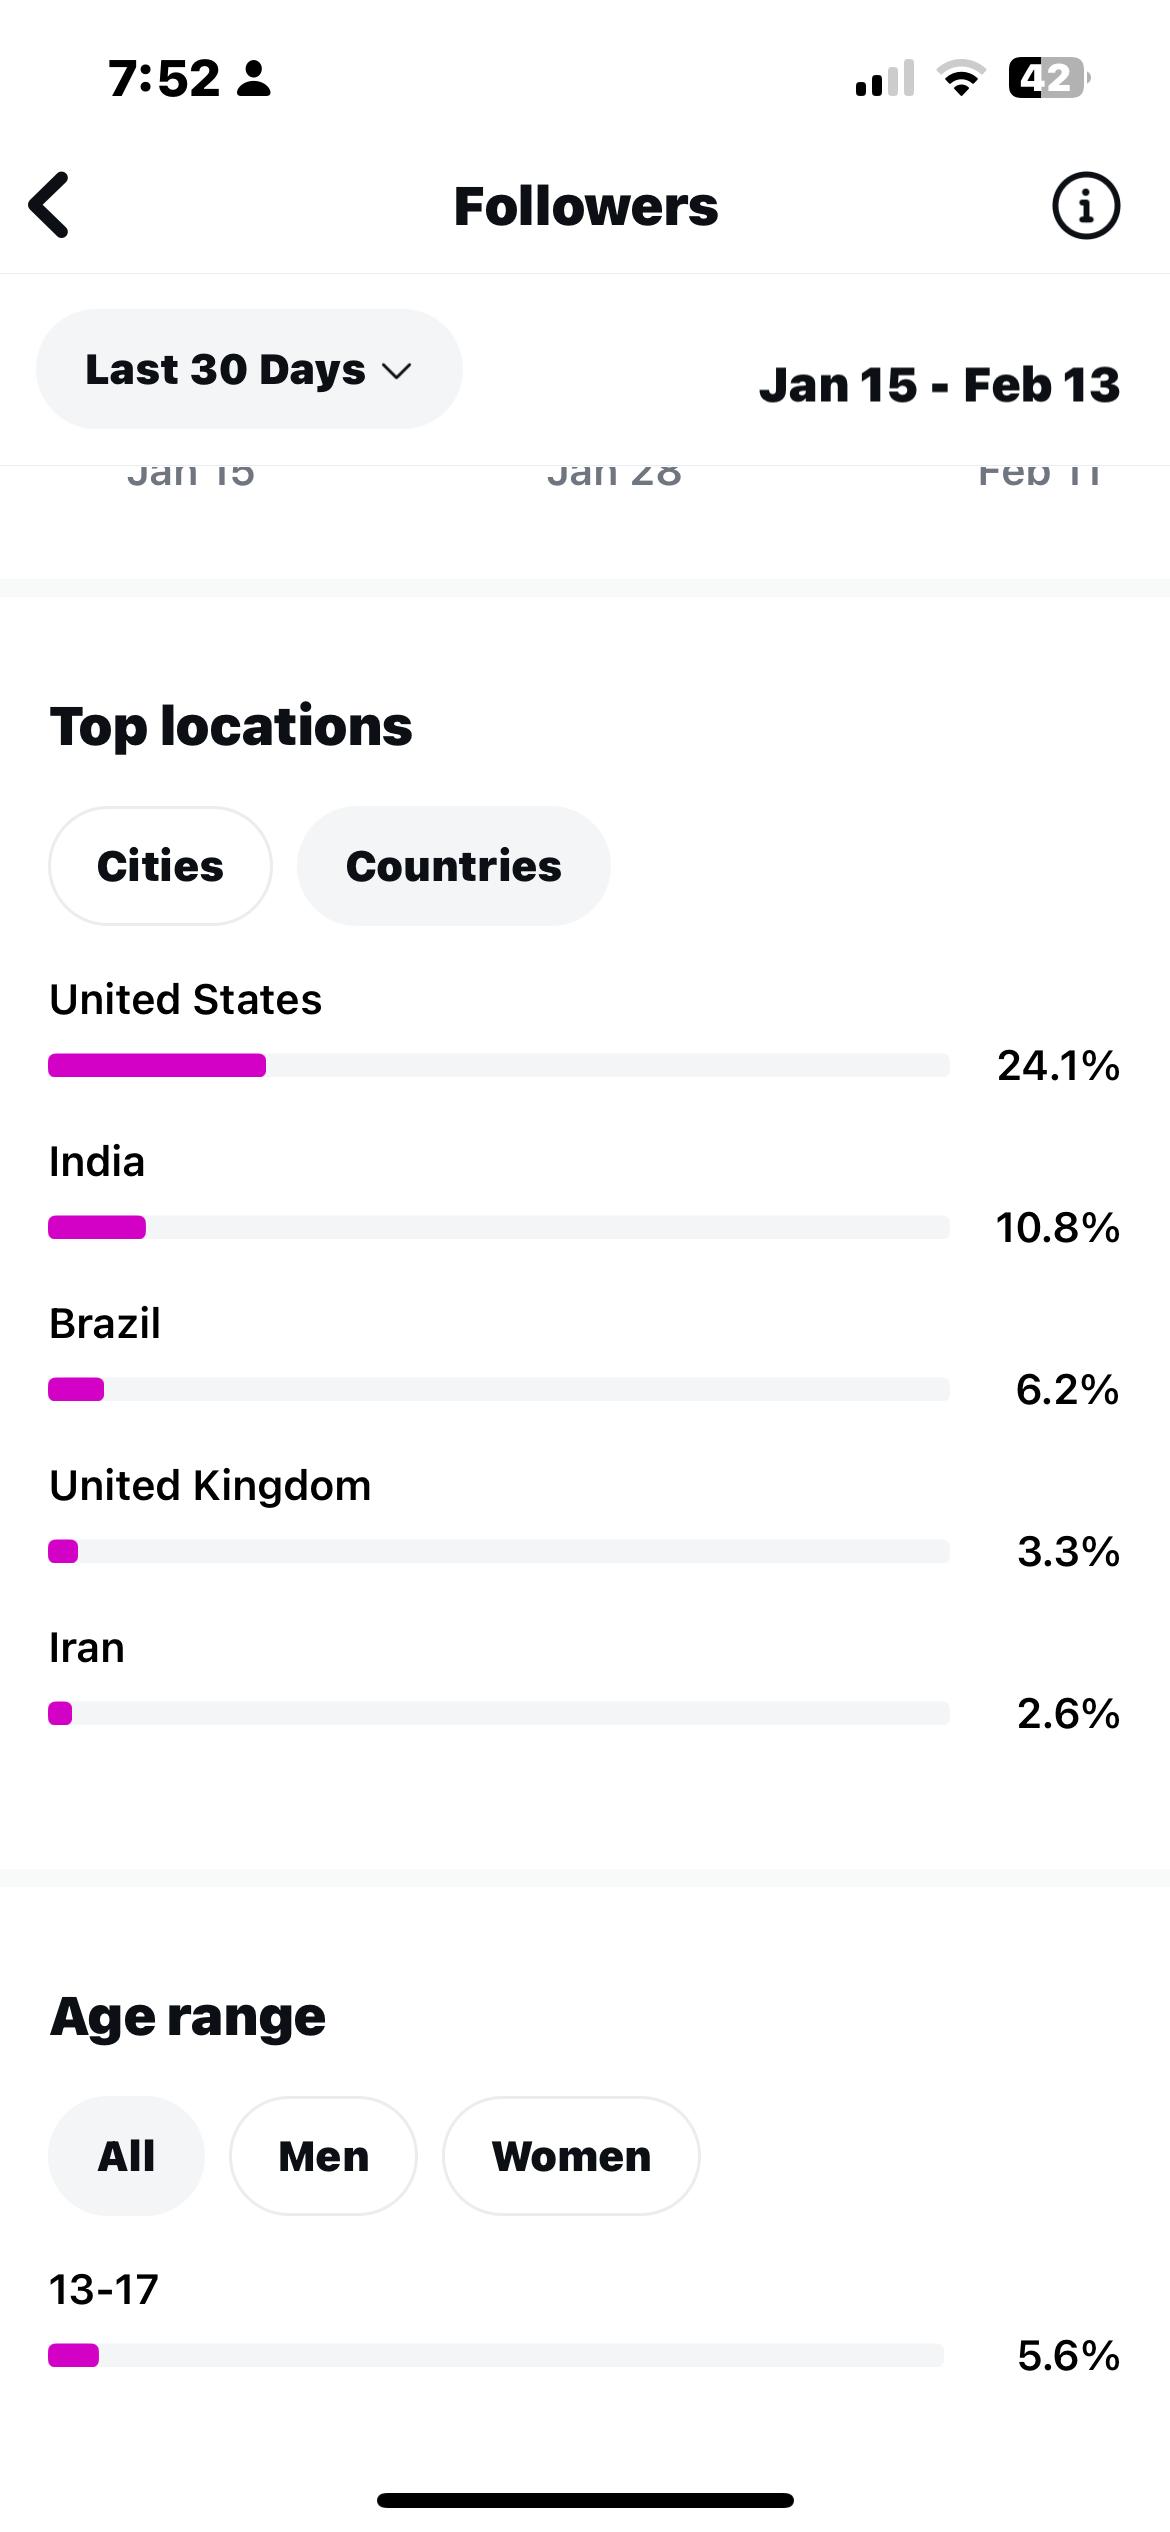This screenshot has width=1170, height=2532.
Task: Tap the cellular signal bars icon
Action: (x=884, y=78)
